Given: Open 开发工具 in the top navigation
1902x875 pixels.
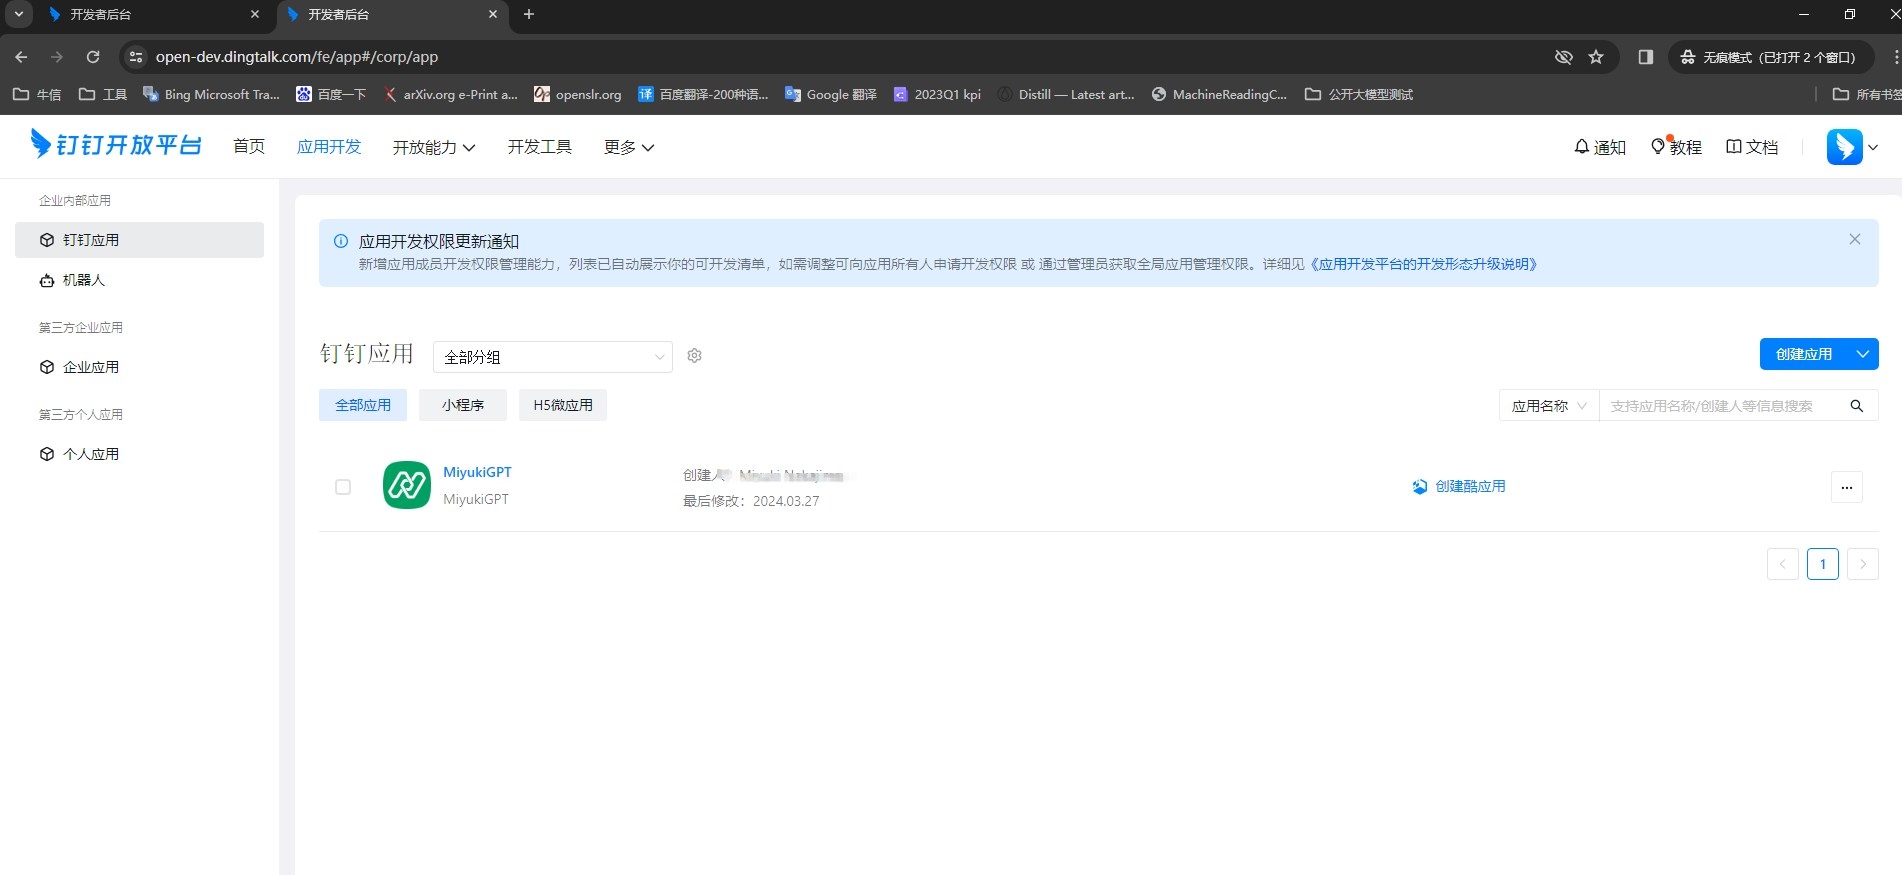Looking at the screenshot, I should point(539,146).
